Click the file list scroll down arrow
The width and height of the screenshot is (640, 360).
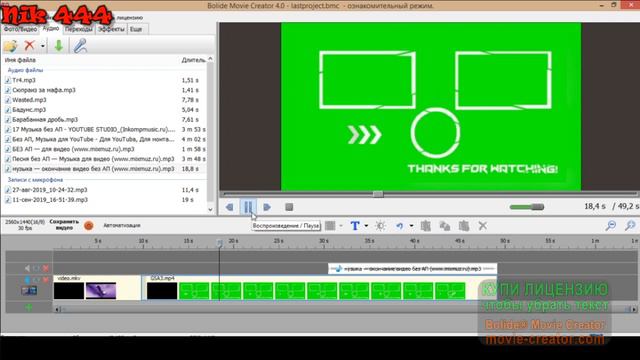210,209
